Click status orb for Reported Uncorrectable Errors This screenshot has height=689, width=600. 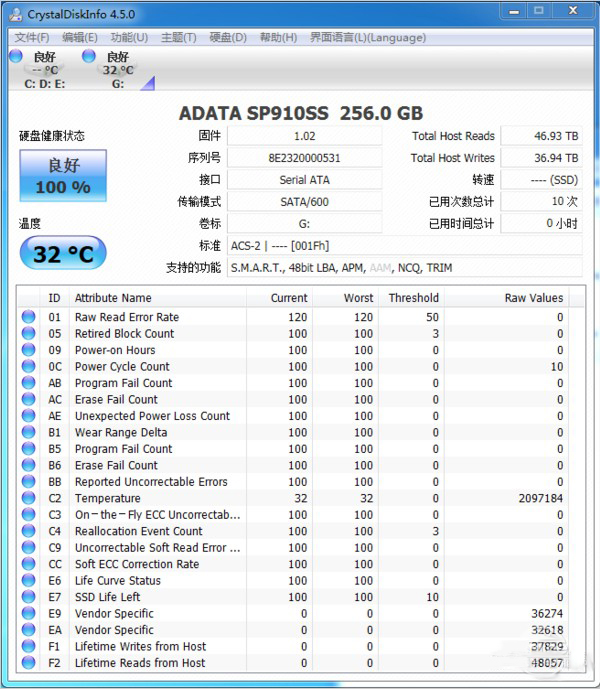point(29,482)
